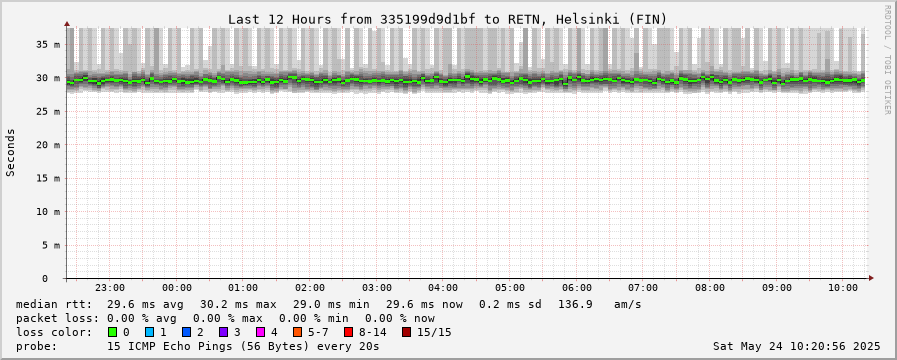
Task: Click the 10:00 time axis label
Action: pos(843,288)
